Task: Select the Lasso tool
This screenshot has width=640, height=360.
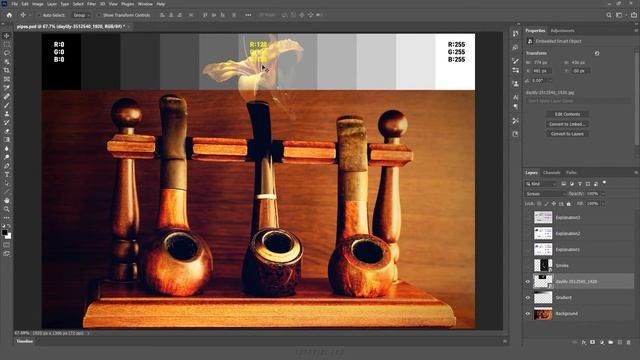Action: pos(7,53)
